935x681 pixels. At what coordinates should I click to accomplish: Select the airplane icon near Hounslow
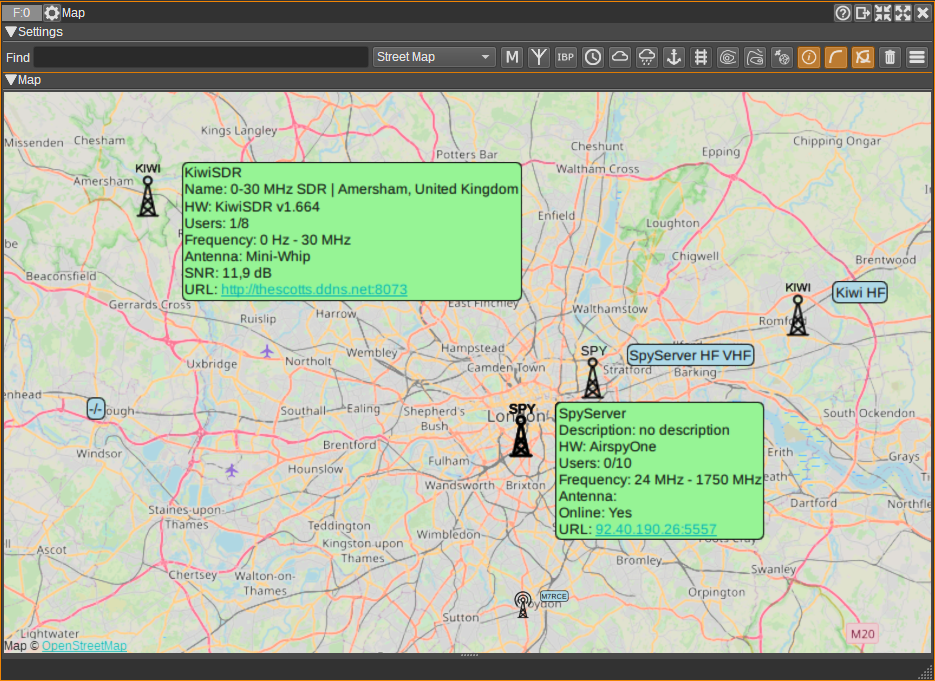(x=232, y=470)
